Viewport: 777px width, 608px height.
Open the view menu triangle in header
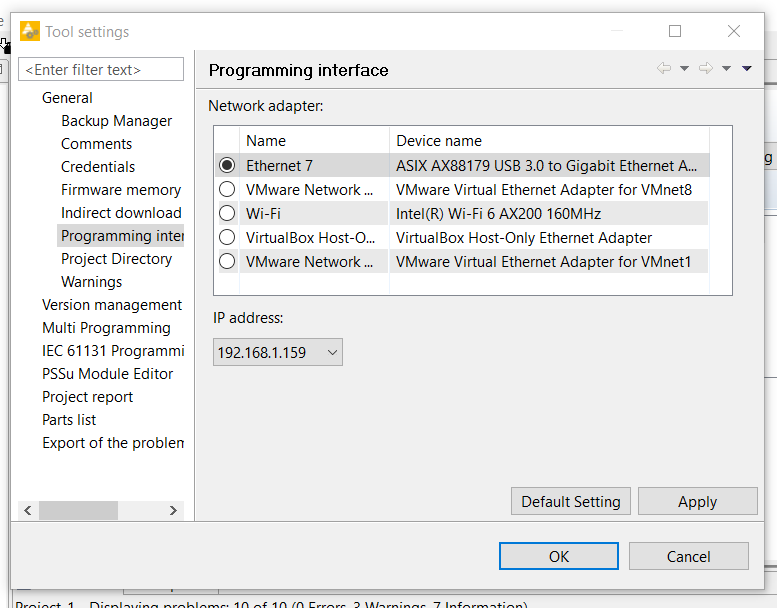point(747,68)
